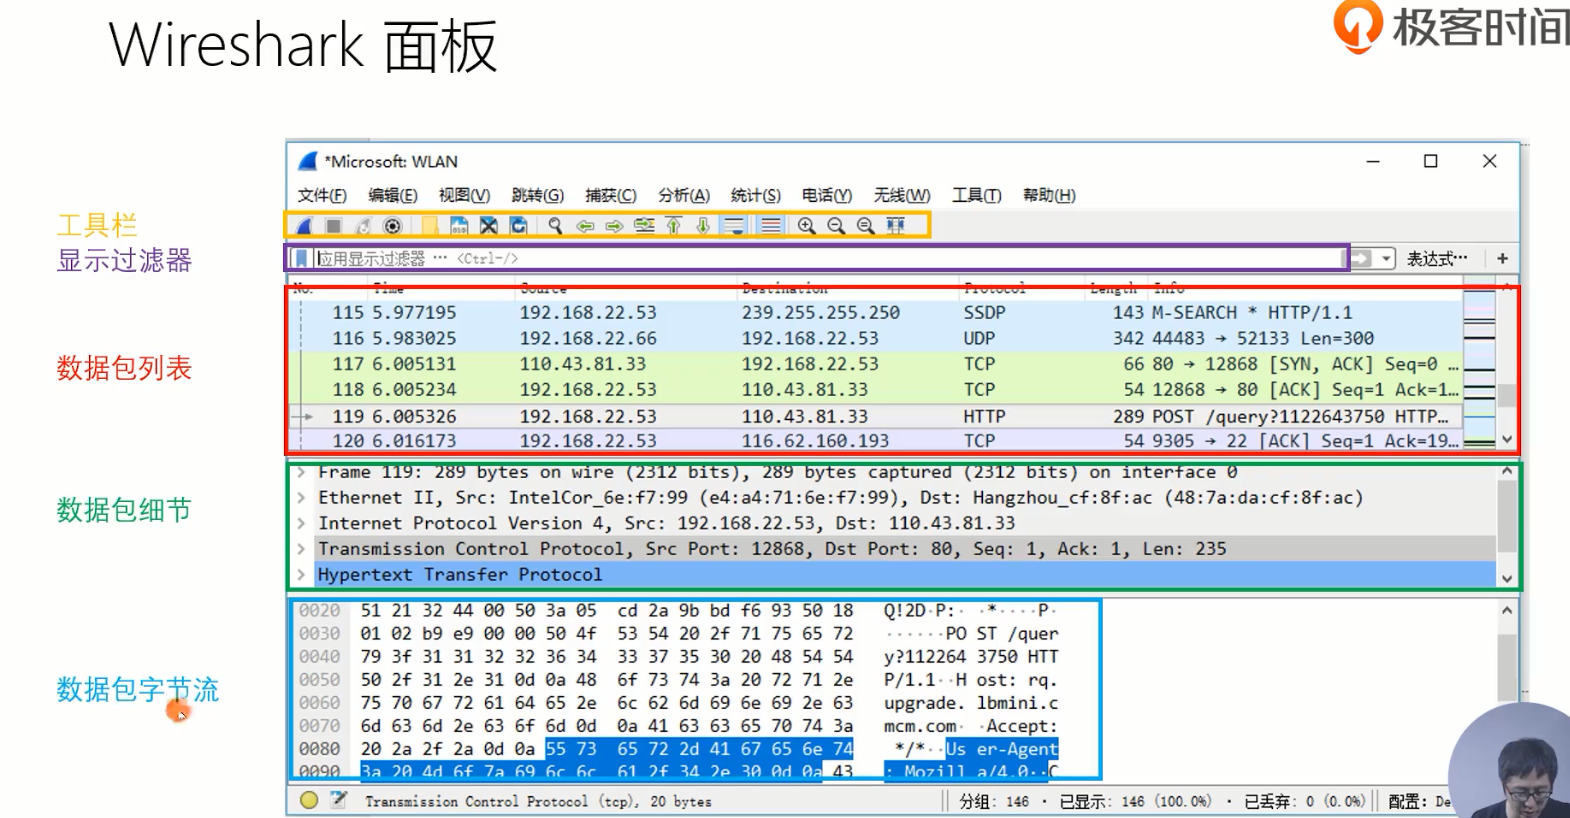This screenshot has width=1570, height=818.
Task: Open the 分析(A) menu
Action: [x=684, y=195]
